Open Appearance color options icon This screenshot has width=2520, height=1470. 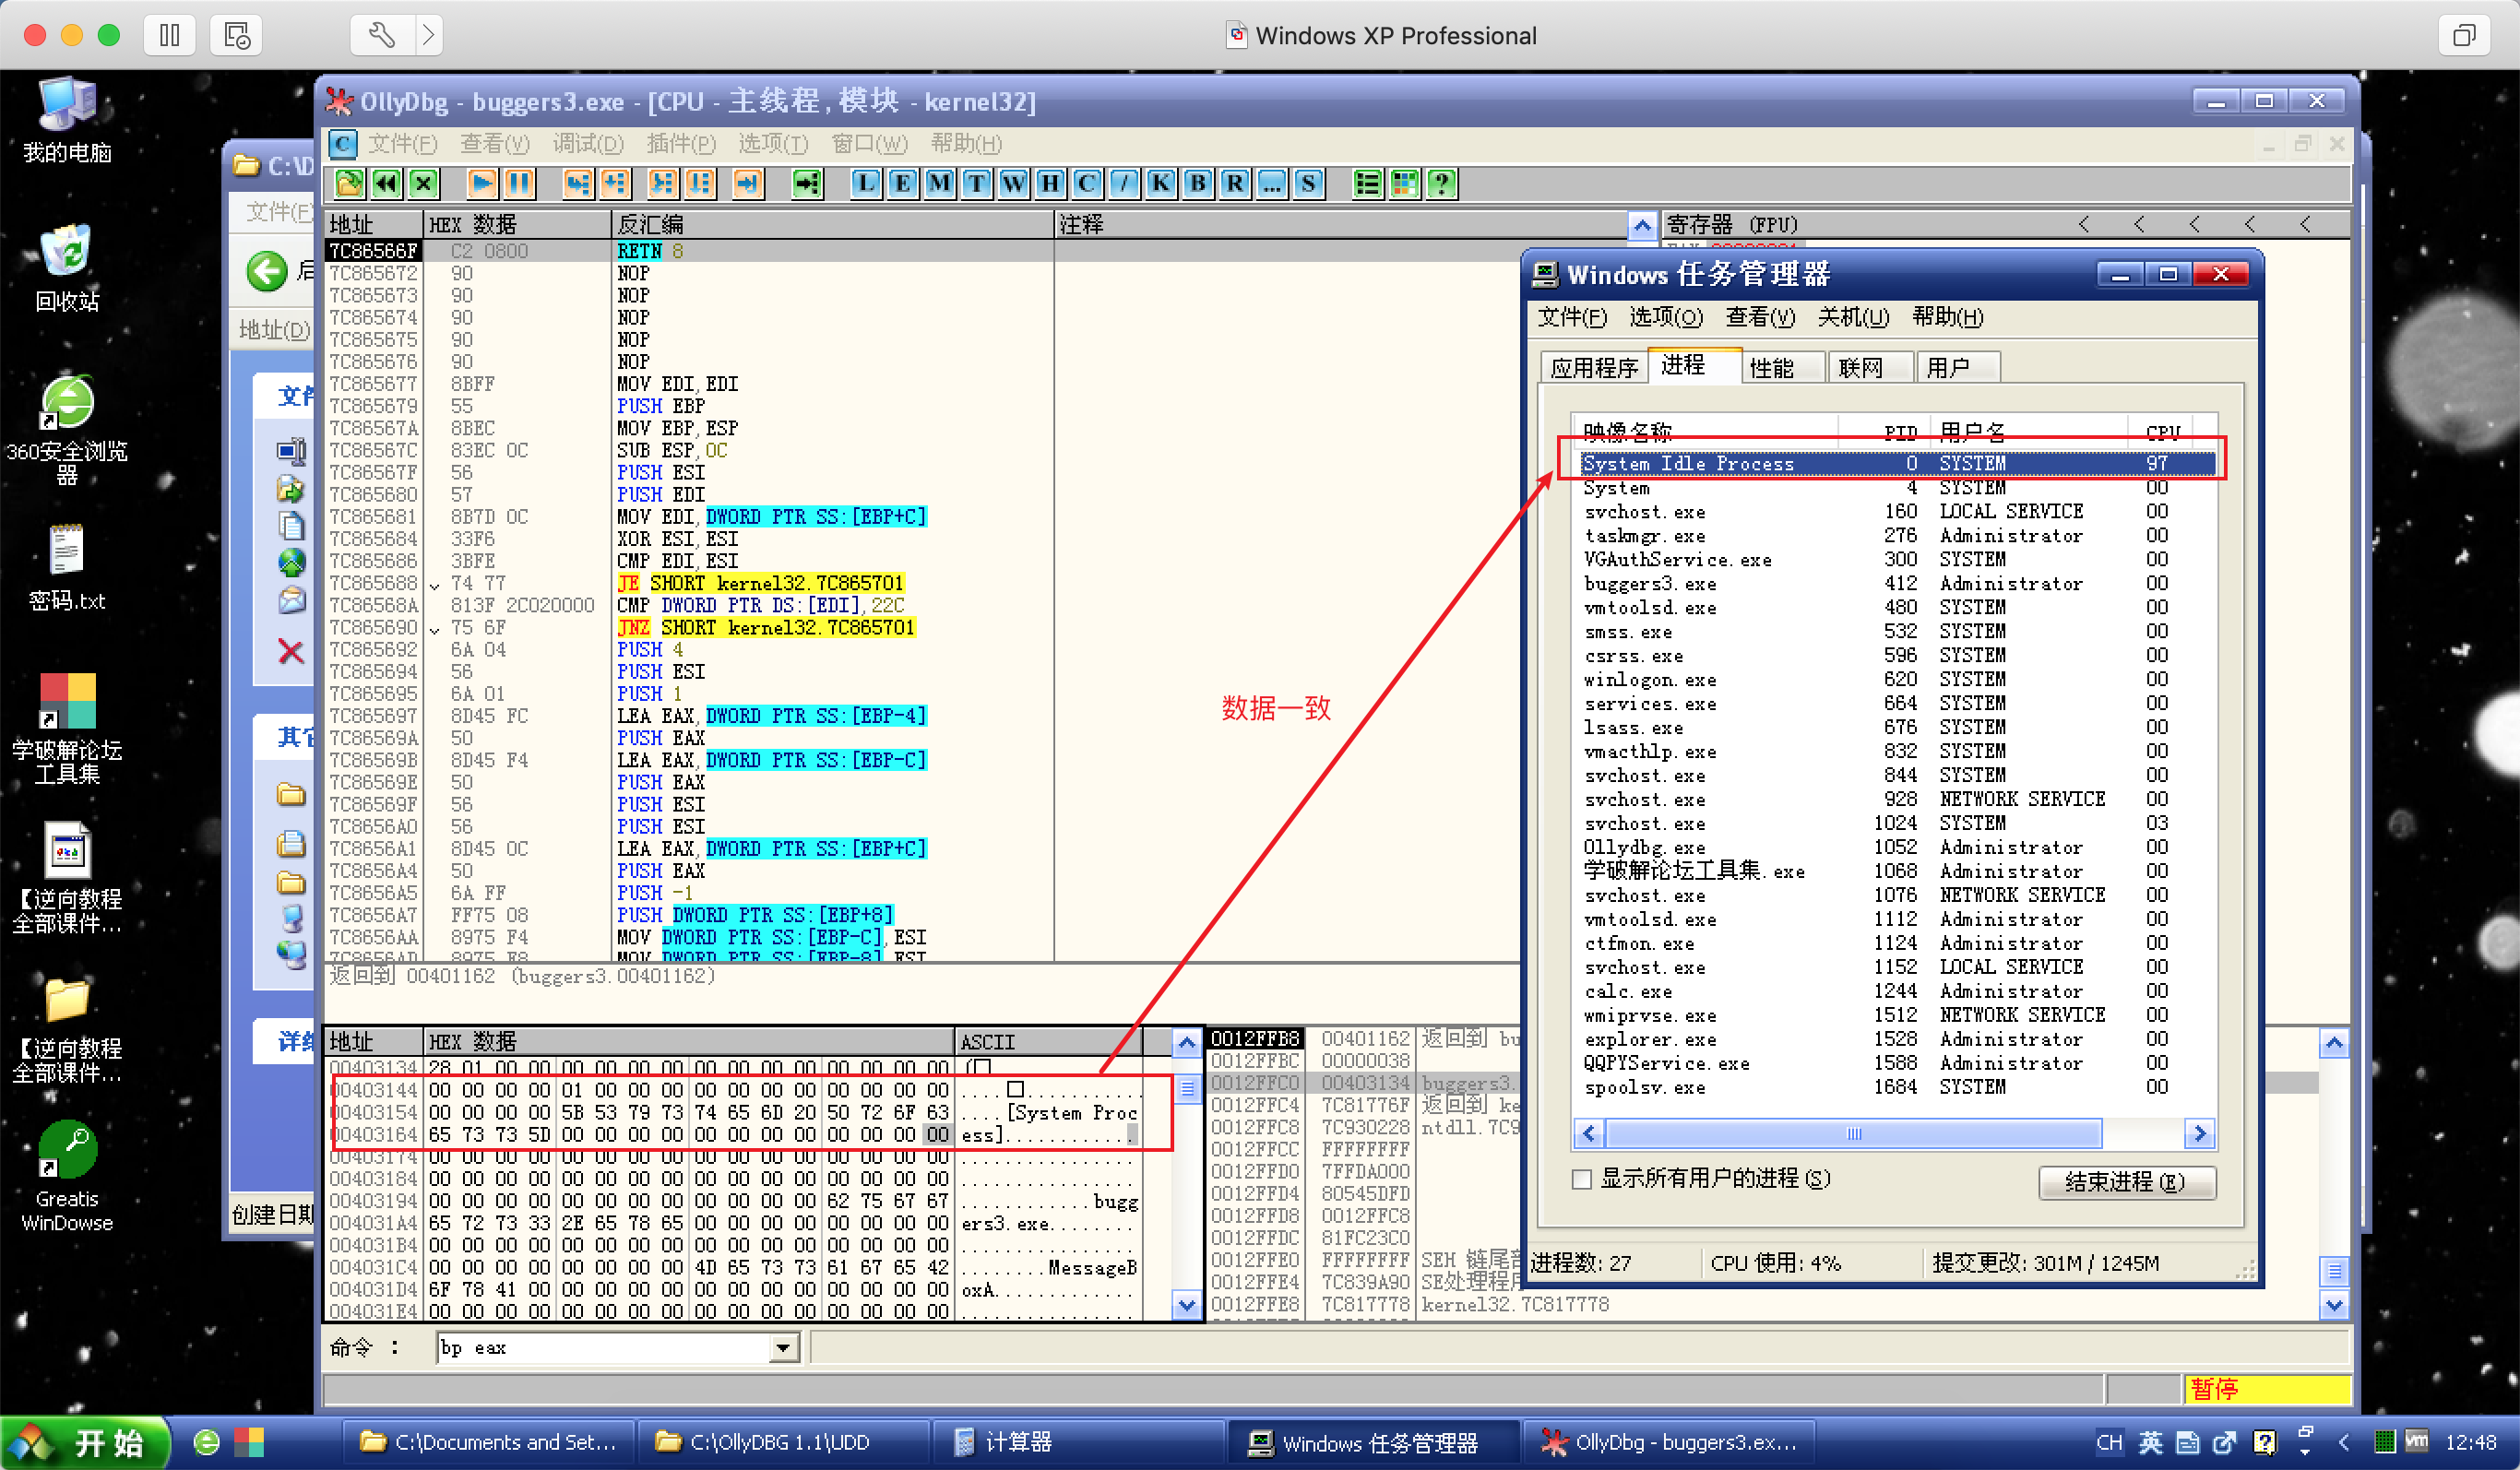[x=1404, y=183]
